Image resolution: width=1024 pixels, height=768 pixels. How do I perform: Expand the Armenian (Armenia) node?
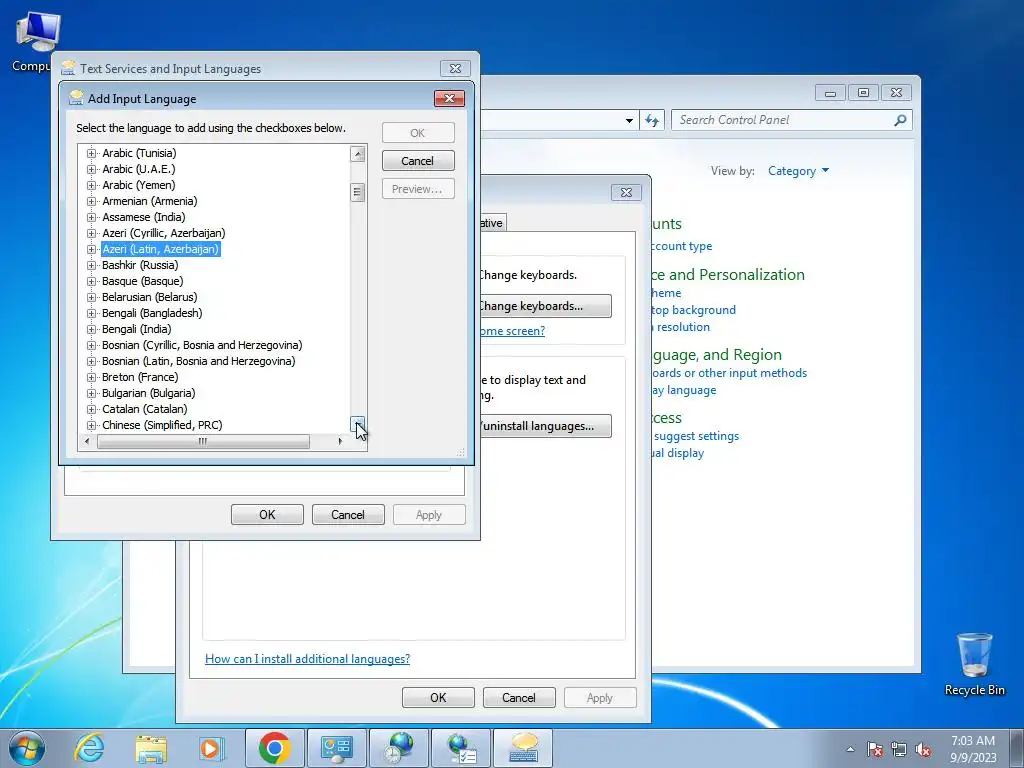(x=91, y=201)
